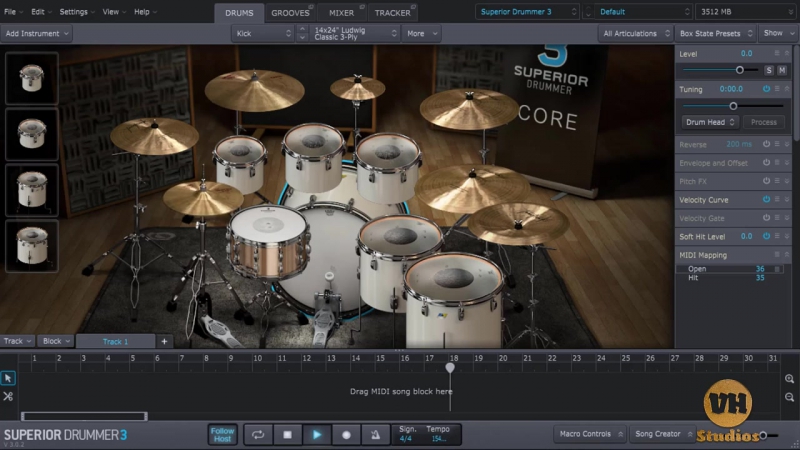Open the Envelope and Offset menu icon
This screenshot has height=450, width=800.
[x=777, y=163]
